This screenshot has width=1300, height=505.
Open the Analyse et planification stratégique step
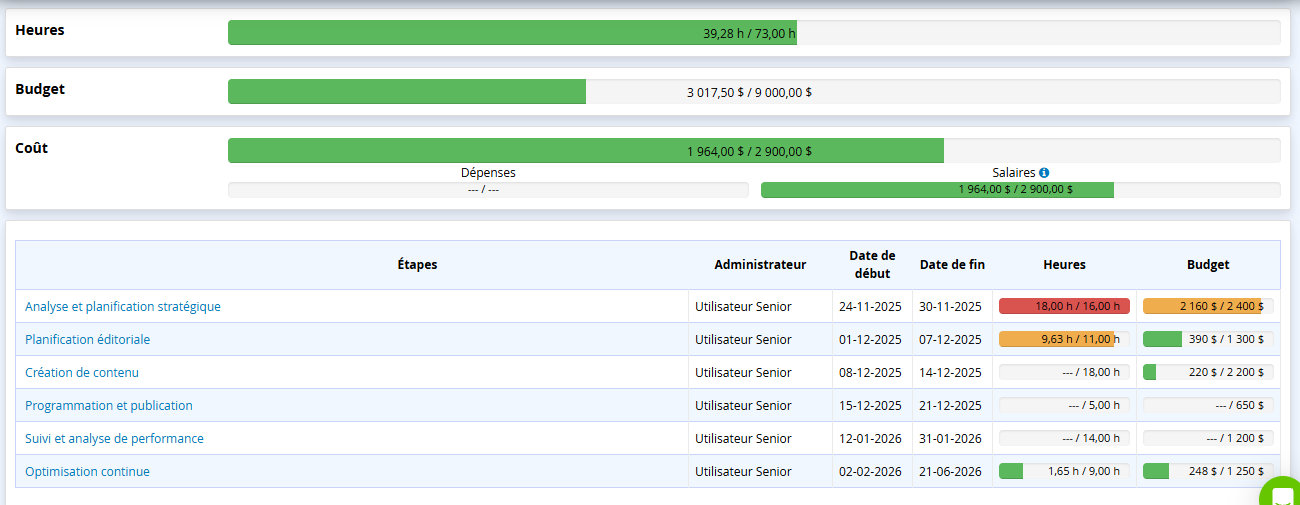[x=123, y=307]
